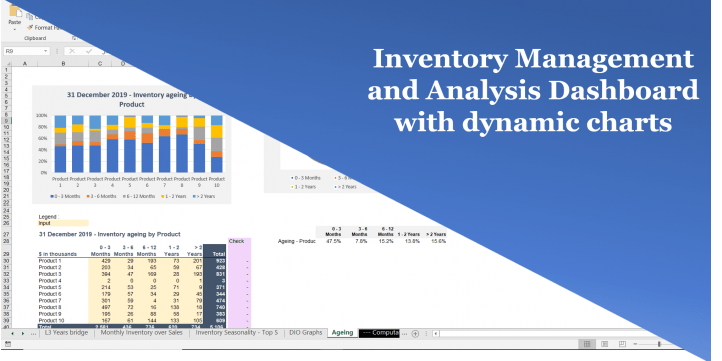Click the zoom slider handle
The height and width of the screenshot is (361, 722).
659,344
